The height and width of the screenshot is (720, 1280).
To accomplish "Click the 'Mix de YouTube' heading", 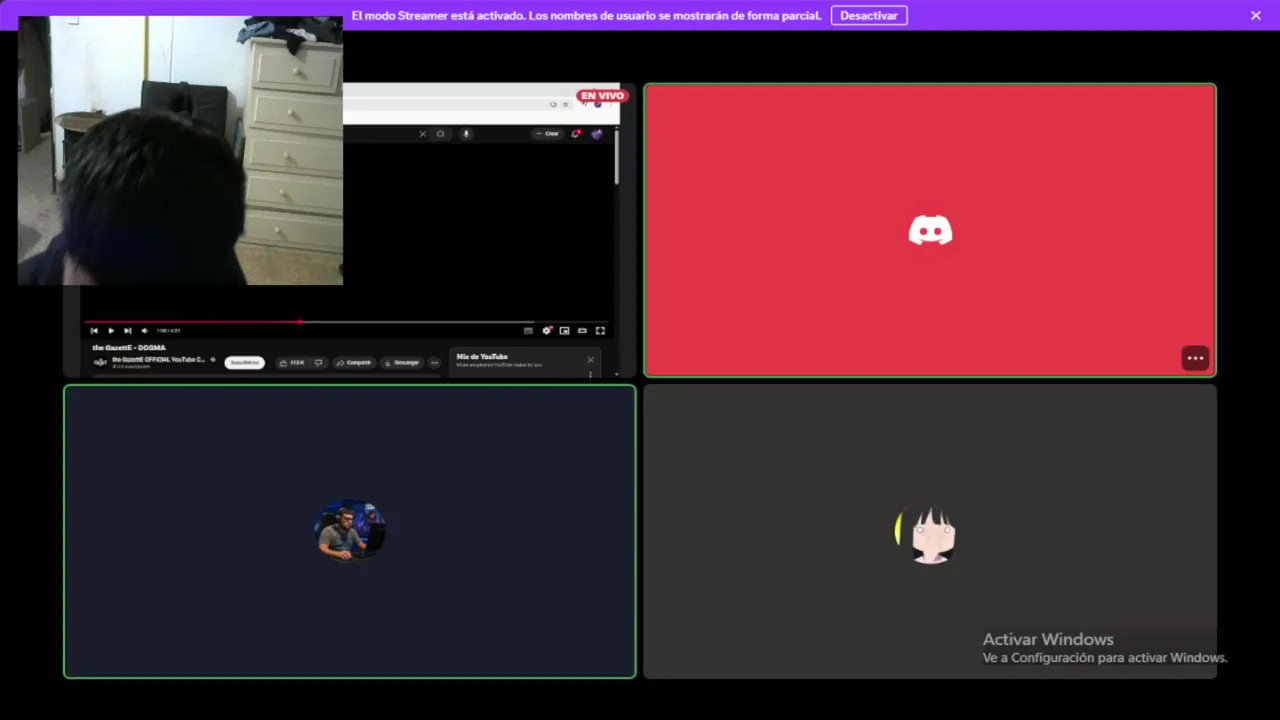I will (x=482, y=357).
